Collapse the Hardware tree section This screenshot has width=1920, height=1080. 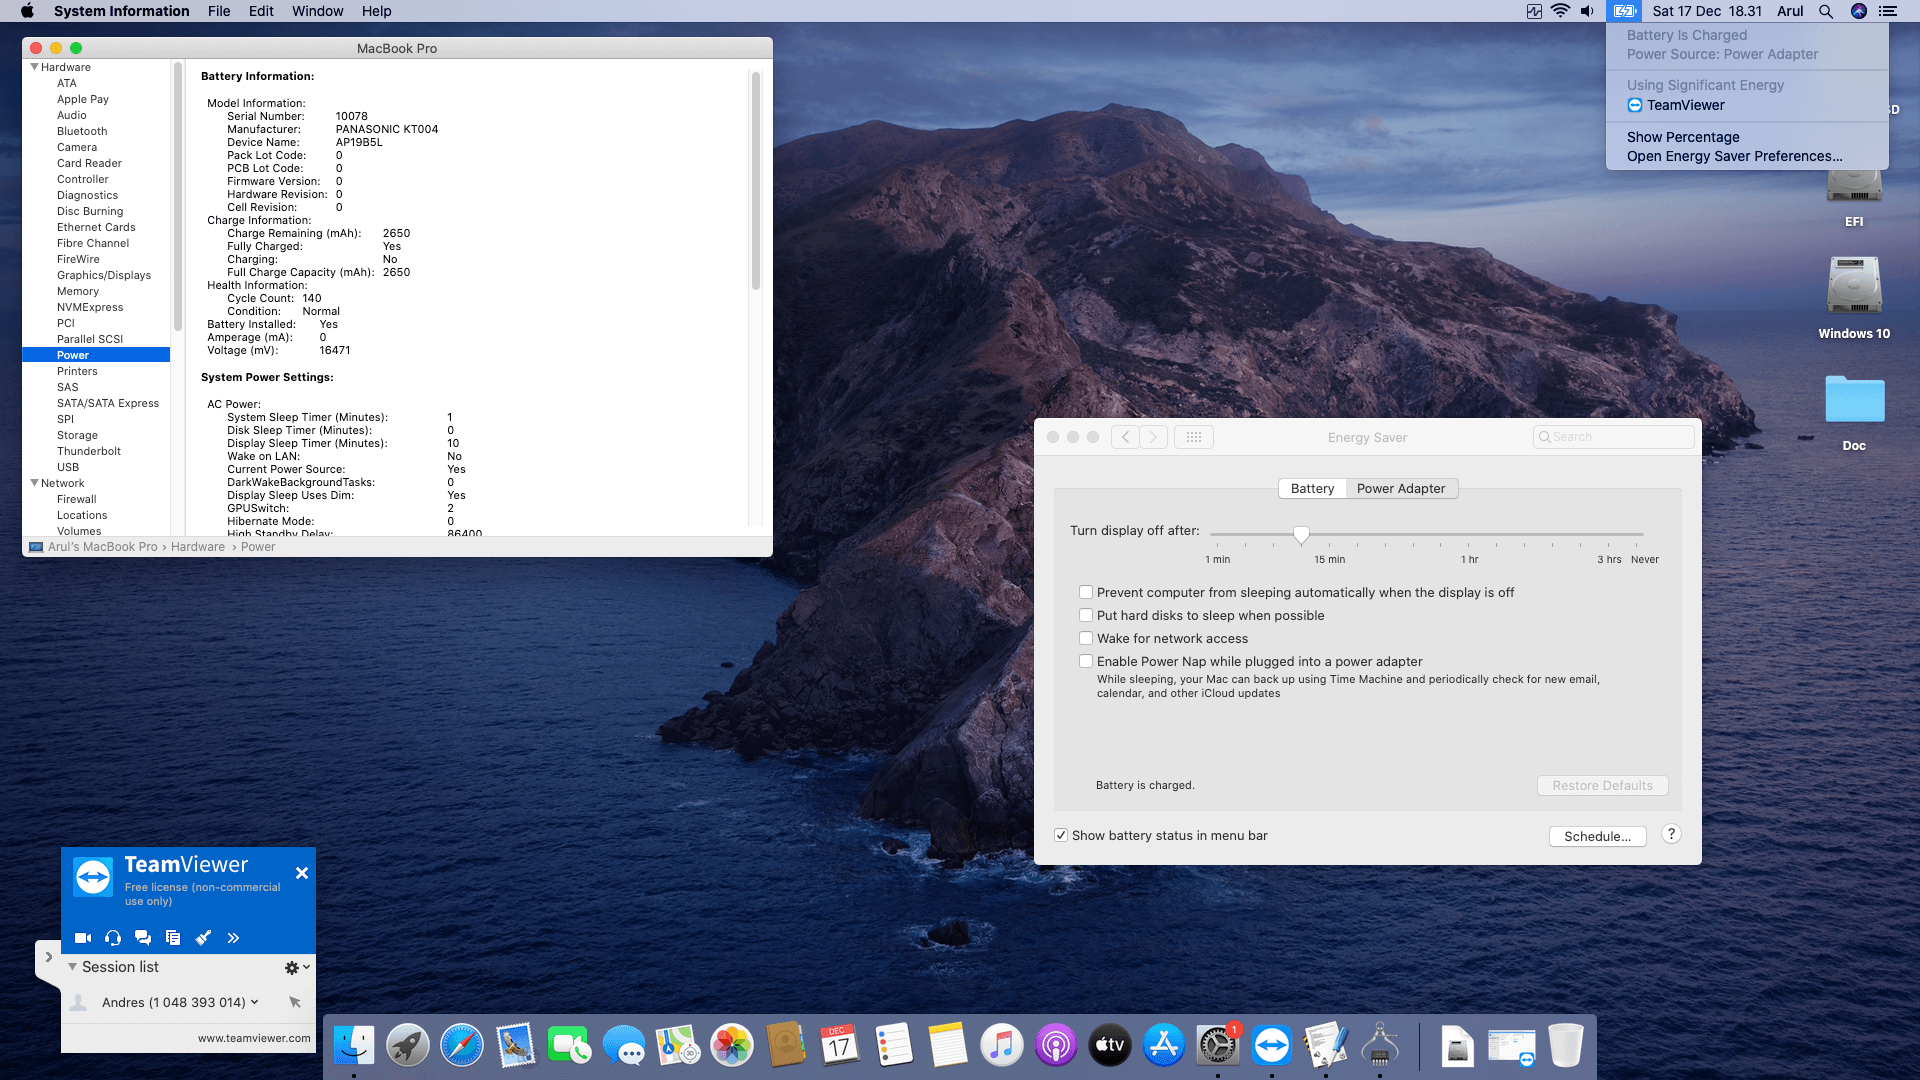(35, 67)
